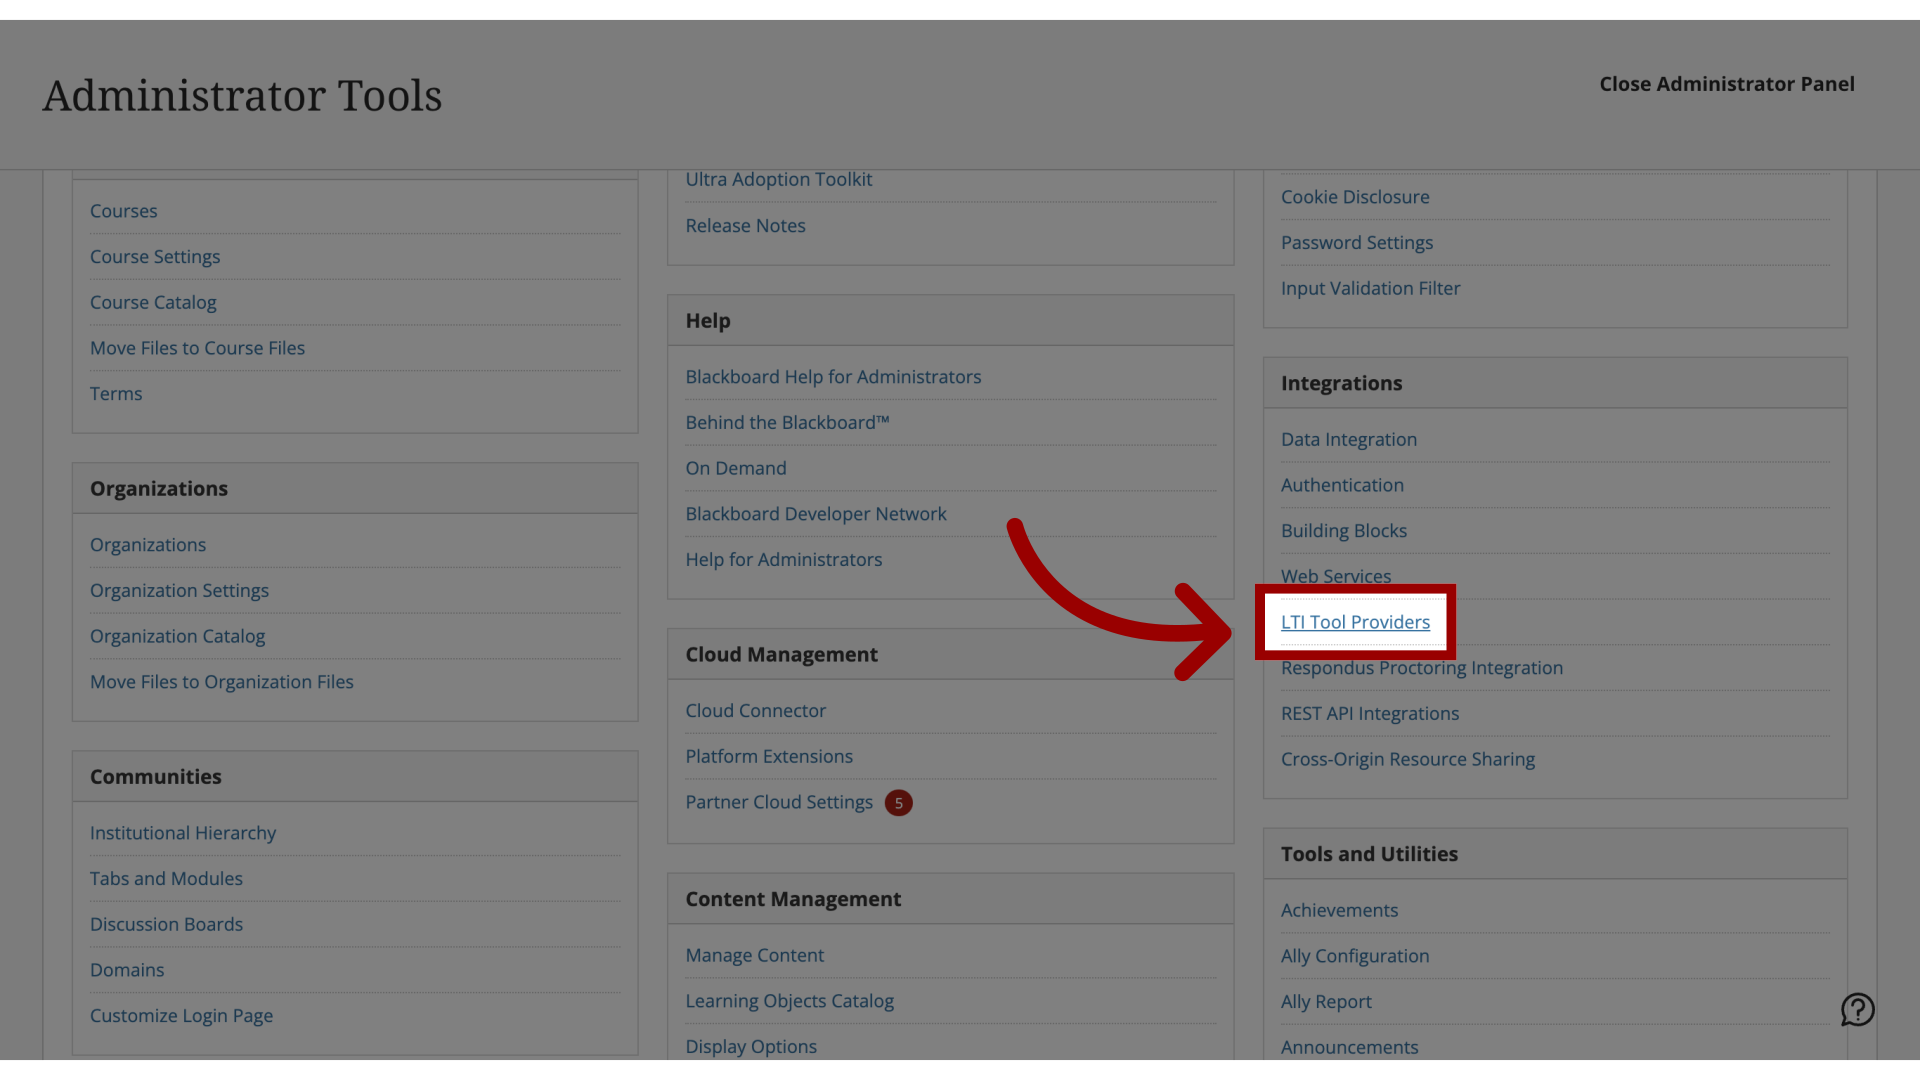
Task: Navigate to Ally Configuration tool
Action: click(1354, 957)
